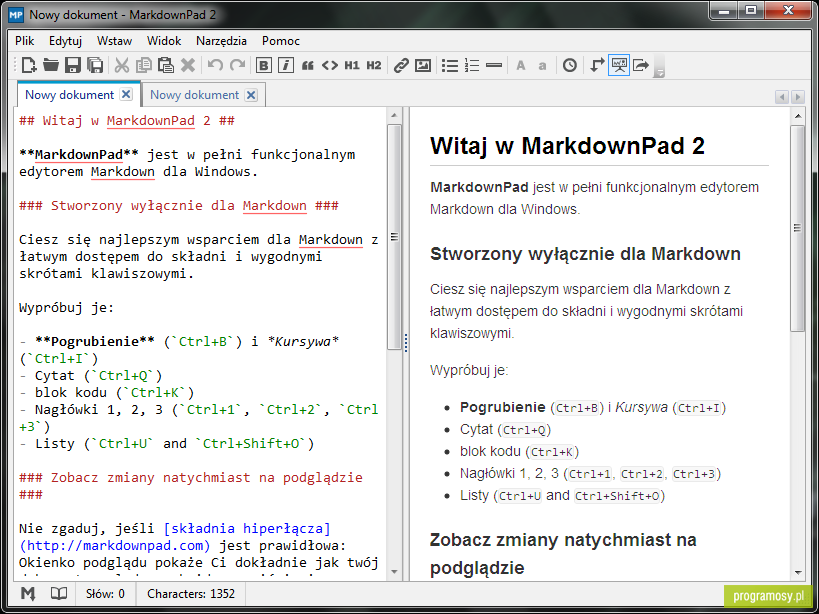Expand the toolbar overflow options

pyautogui.click(x=660, y=67)
